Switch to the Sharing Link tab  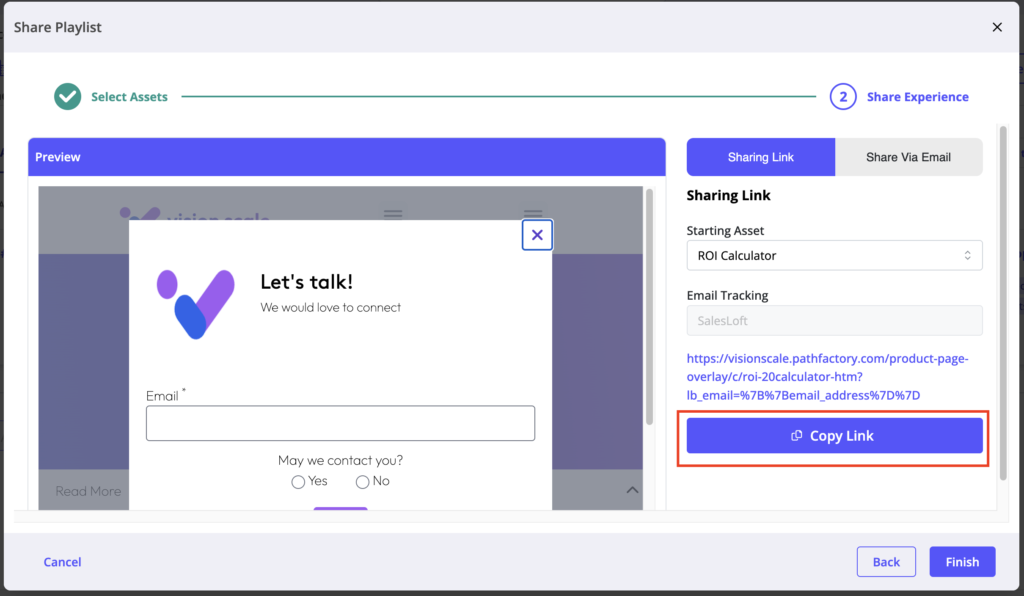click(761, 157)
